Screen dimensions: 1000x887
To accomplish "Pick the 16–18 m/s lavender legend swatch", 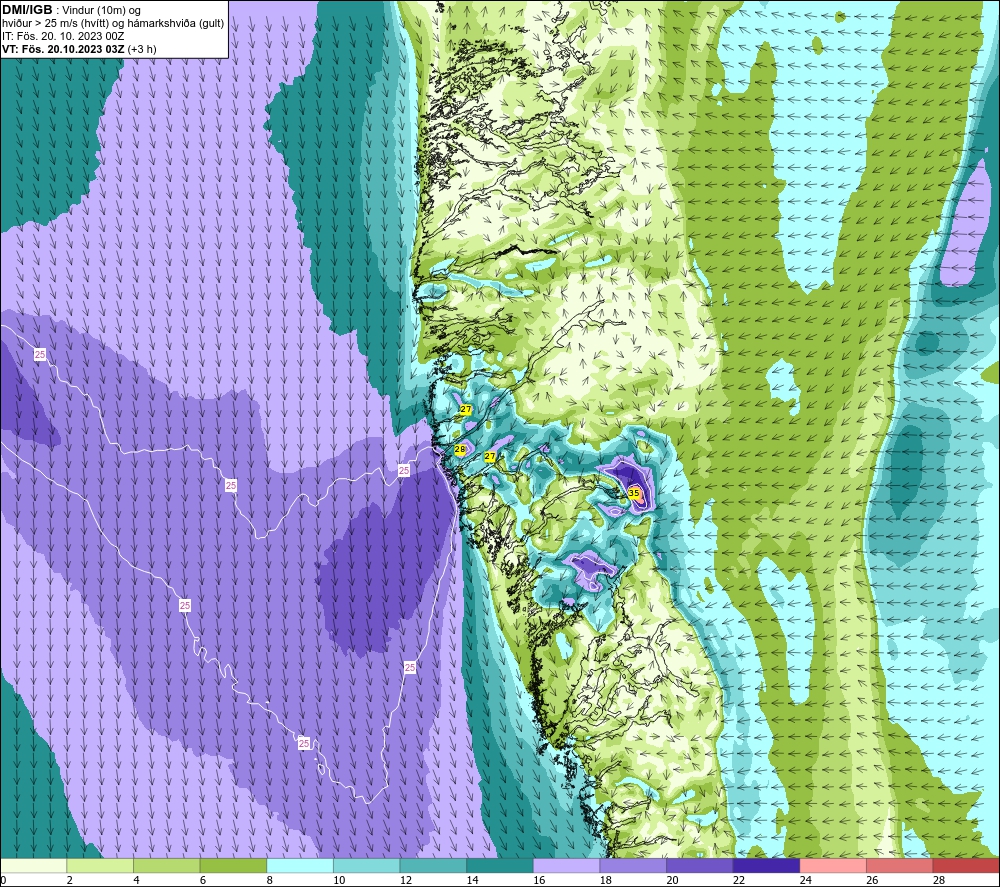I will point(566,865).
